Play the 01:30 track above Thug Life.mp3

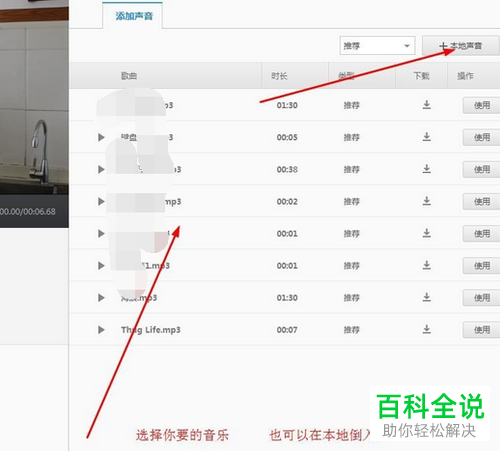click(x=101, y=298)
